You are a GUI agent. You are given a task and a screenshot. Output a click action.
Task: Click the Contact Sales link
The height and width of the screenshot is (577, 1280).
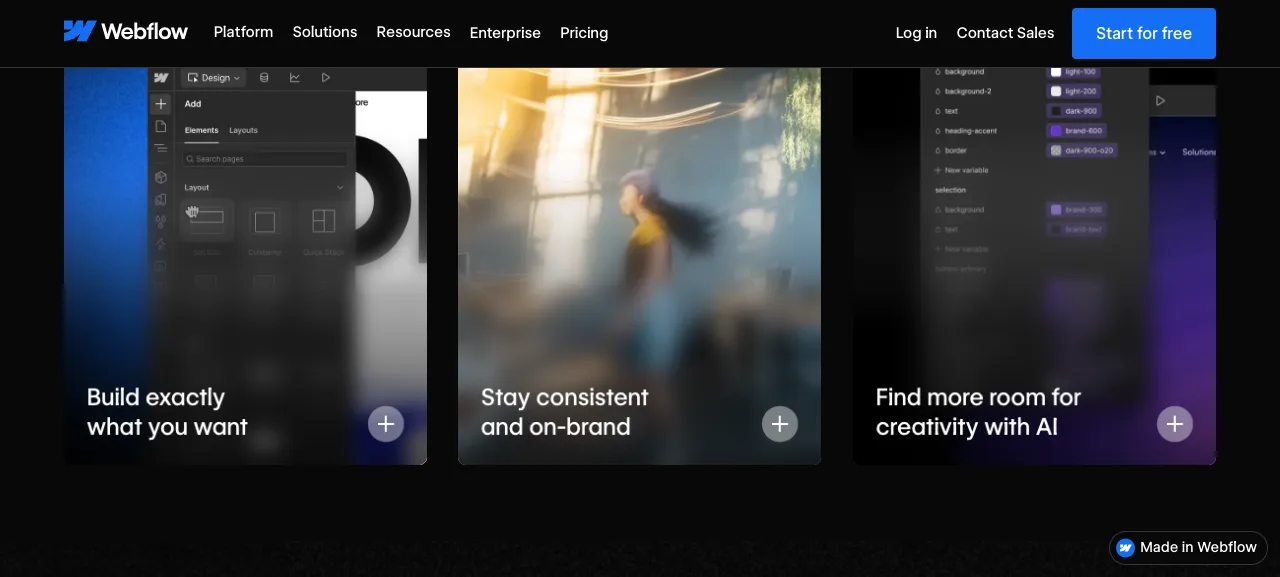1005,33
